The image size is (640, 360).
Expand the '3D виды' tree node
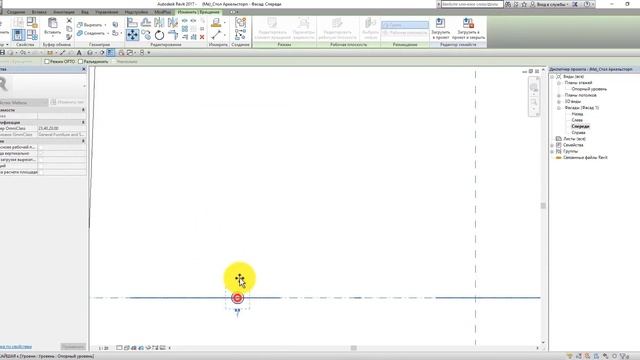tap(559, 101)
